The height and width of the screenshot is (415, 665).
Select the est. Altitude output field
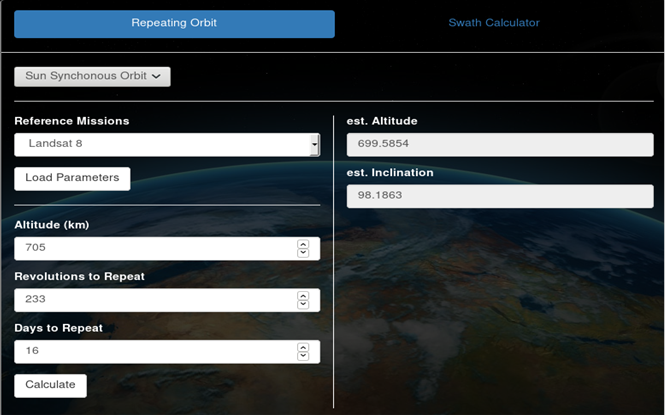point(500,145)
